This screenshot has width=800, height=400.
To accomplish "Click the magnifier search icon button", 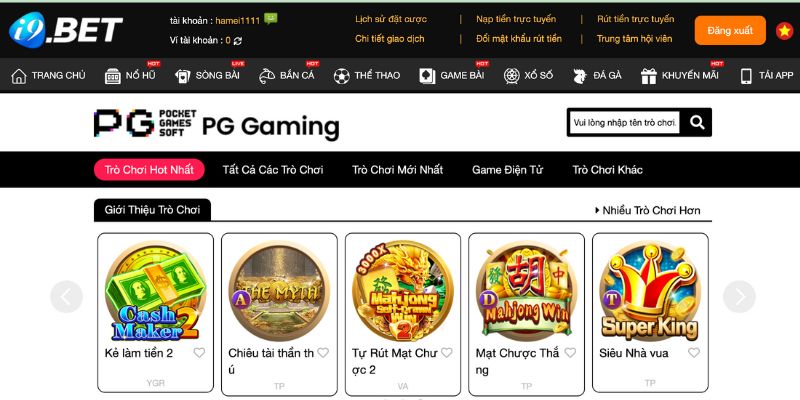I will (x=696, y=122).
